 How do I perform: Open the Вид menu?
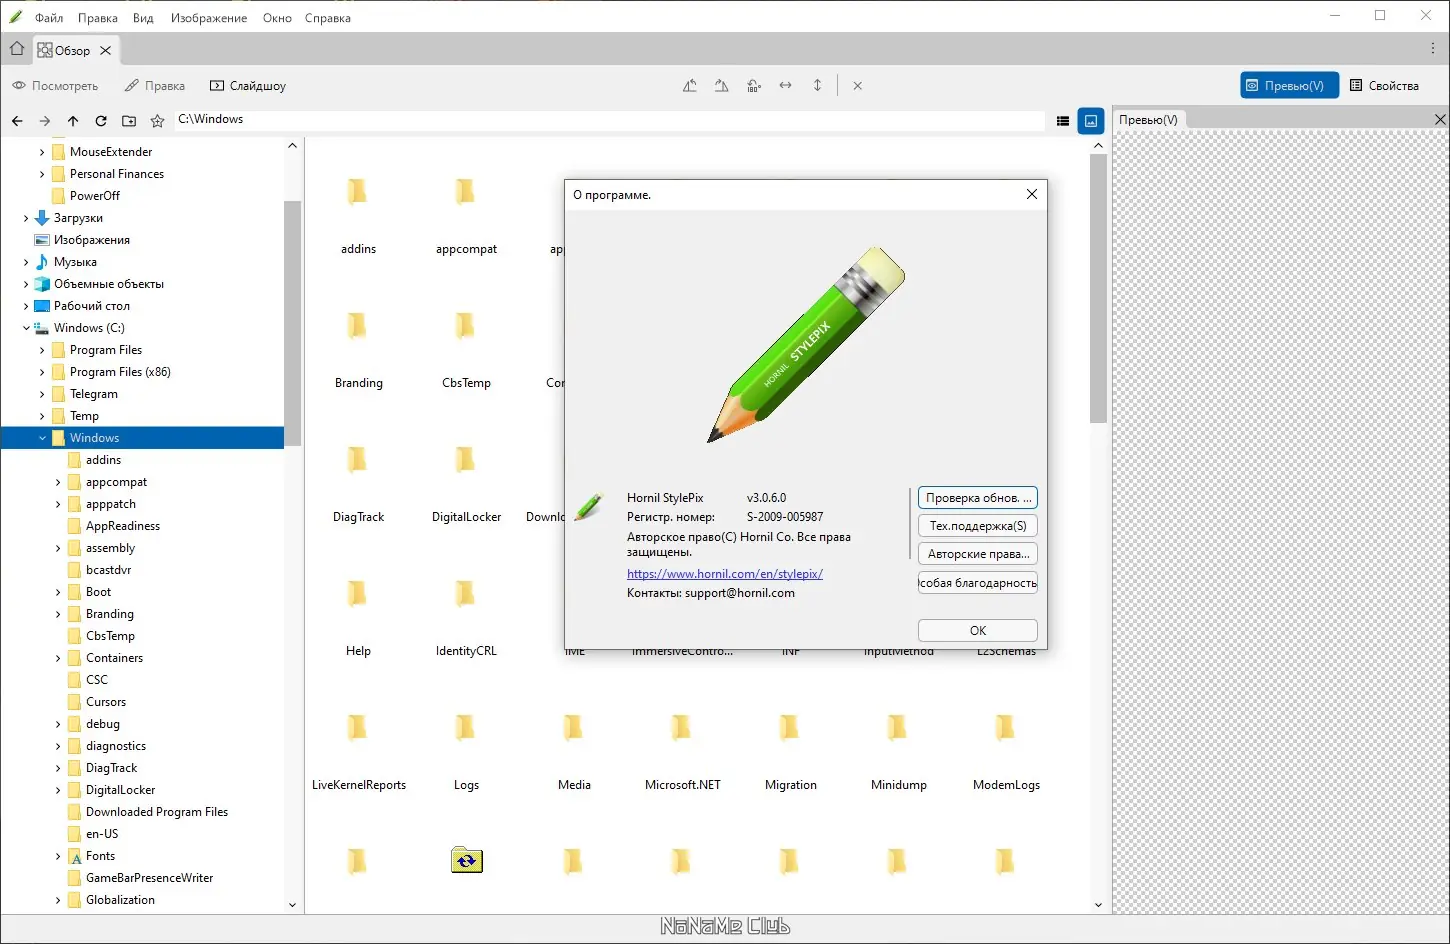143,18
